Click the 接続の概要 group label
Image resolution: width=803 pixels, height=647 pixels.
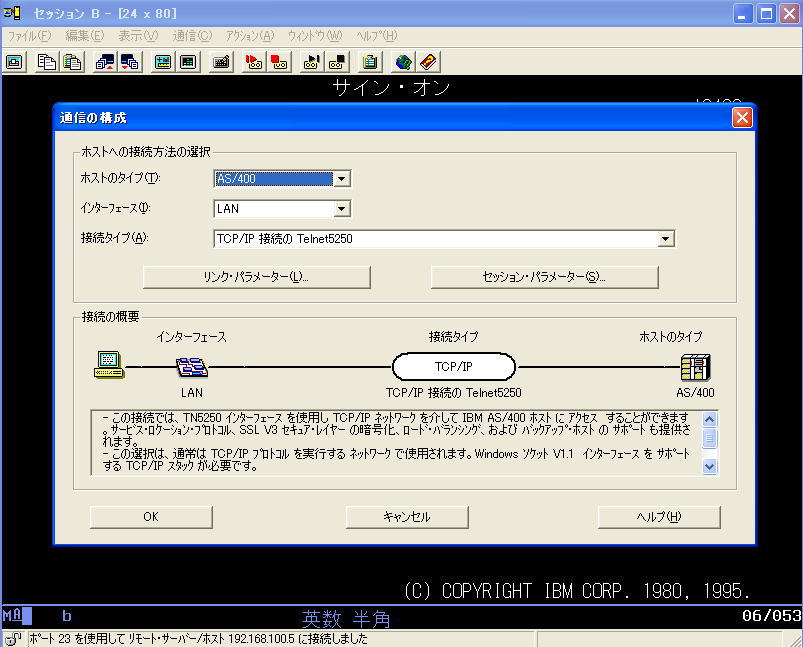click(x=110, y=317)
